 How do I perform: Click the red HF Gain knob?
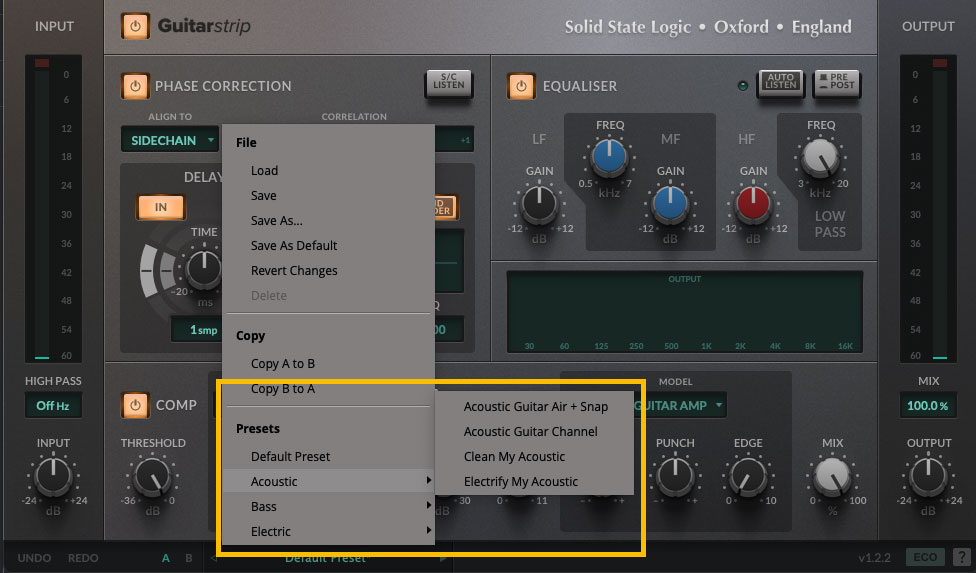click(753, 204)
